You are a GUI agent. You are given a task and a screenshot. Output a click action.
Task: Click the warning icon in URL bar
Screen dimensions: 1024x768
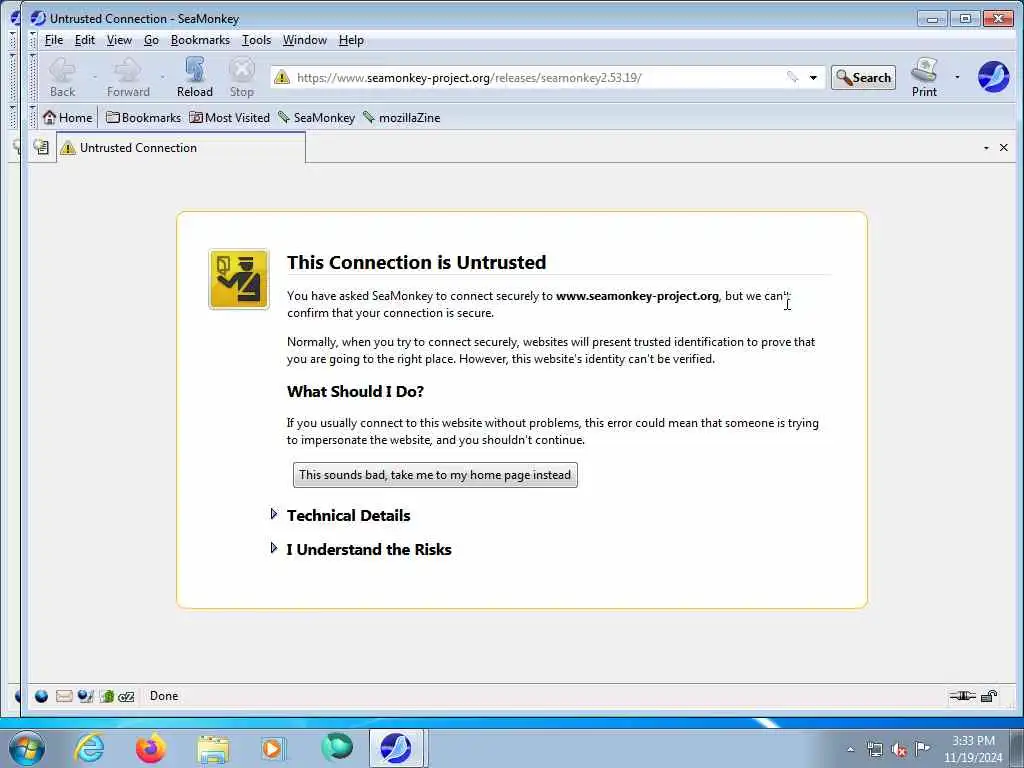(x=282, y=78)
